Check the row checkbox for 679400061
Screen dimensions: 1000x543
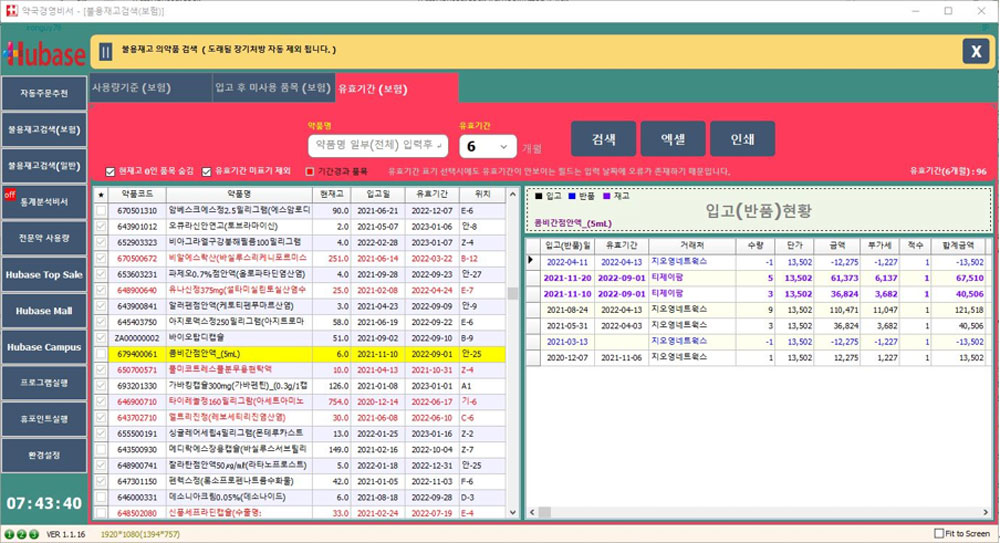[x=101, y=354]
